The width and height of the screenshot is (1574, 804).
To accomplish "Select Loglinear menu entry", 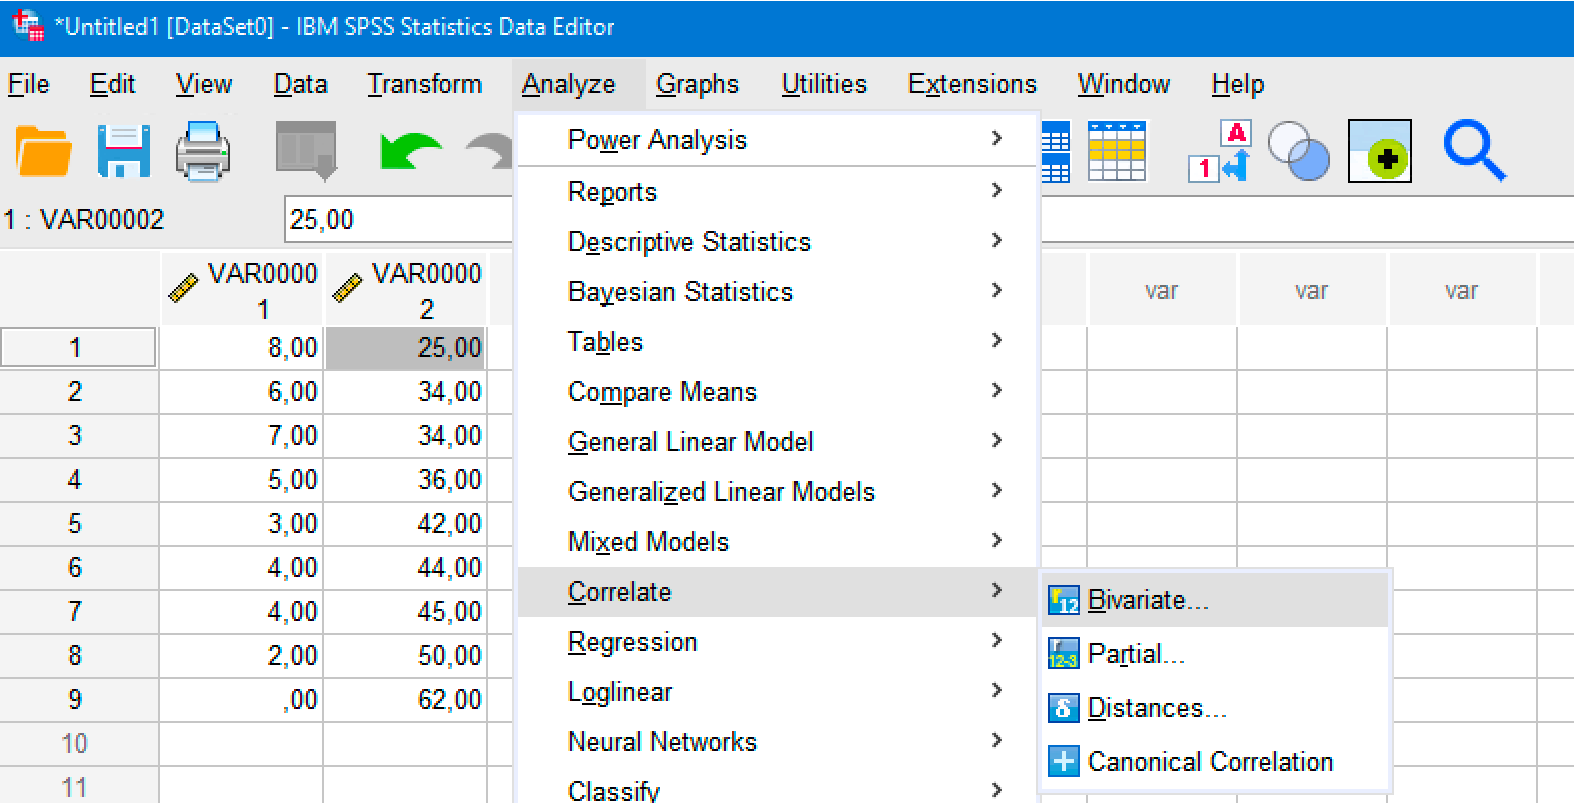I will 777,692.
